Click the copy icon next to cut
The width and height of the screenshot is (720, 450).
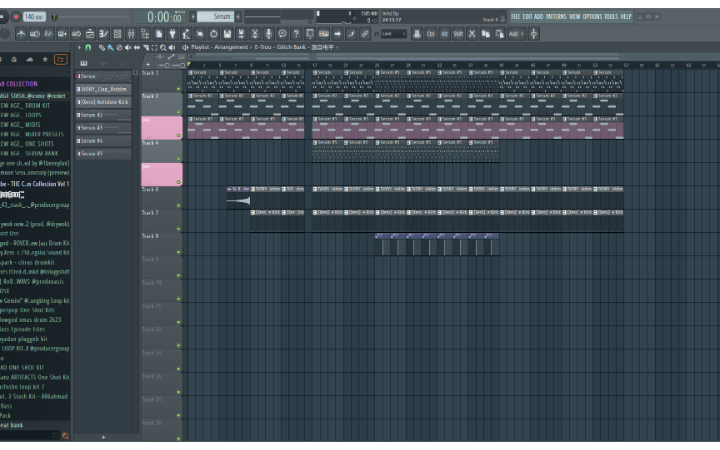tap(485, 34)
